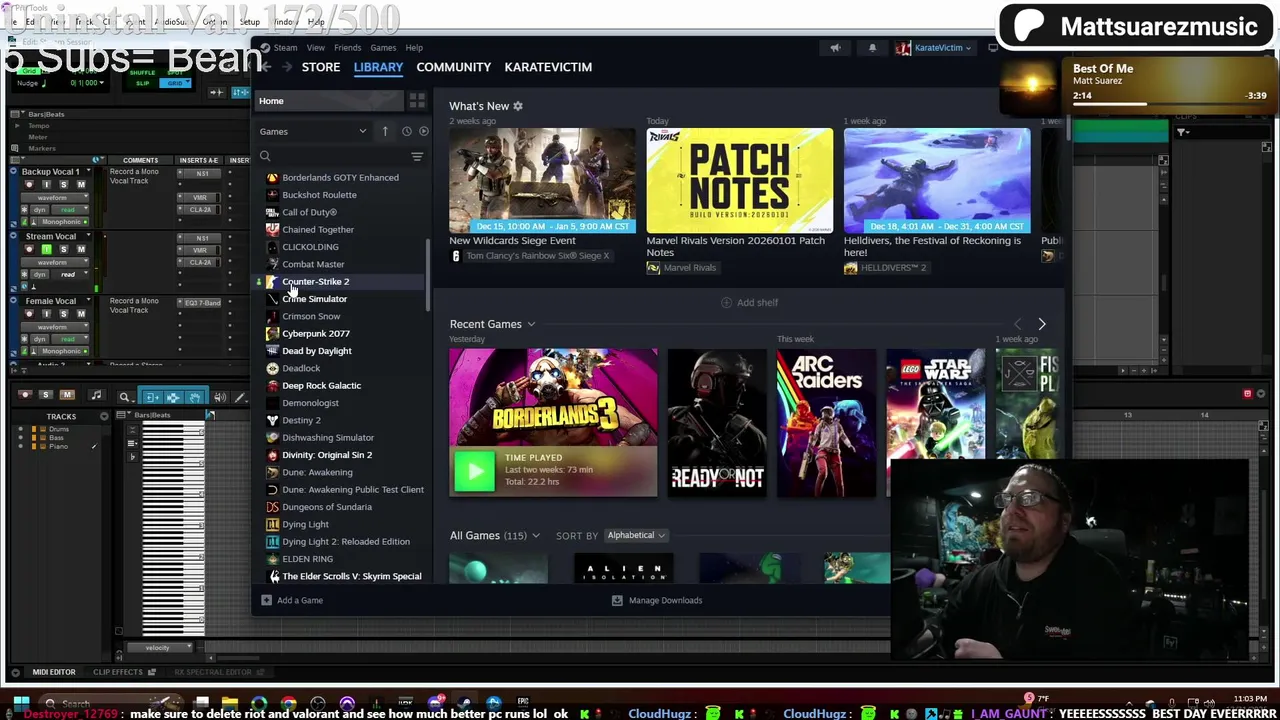Record-enable the Female Vocal track in Pro Tools
Screen dimensions: 1280x720
[28, 314]
